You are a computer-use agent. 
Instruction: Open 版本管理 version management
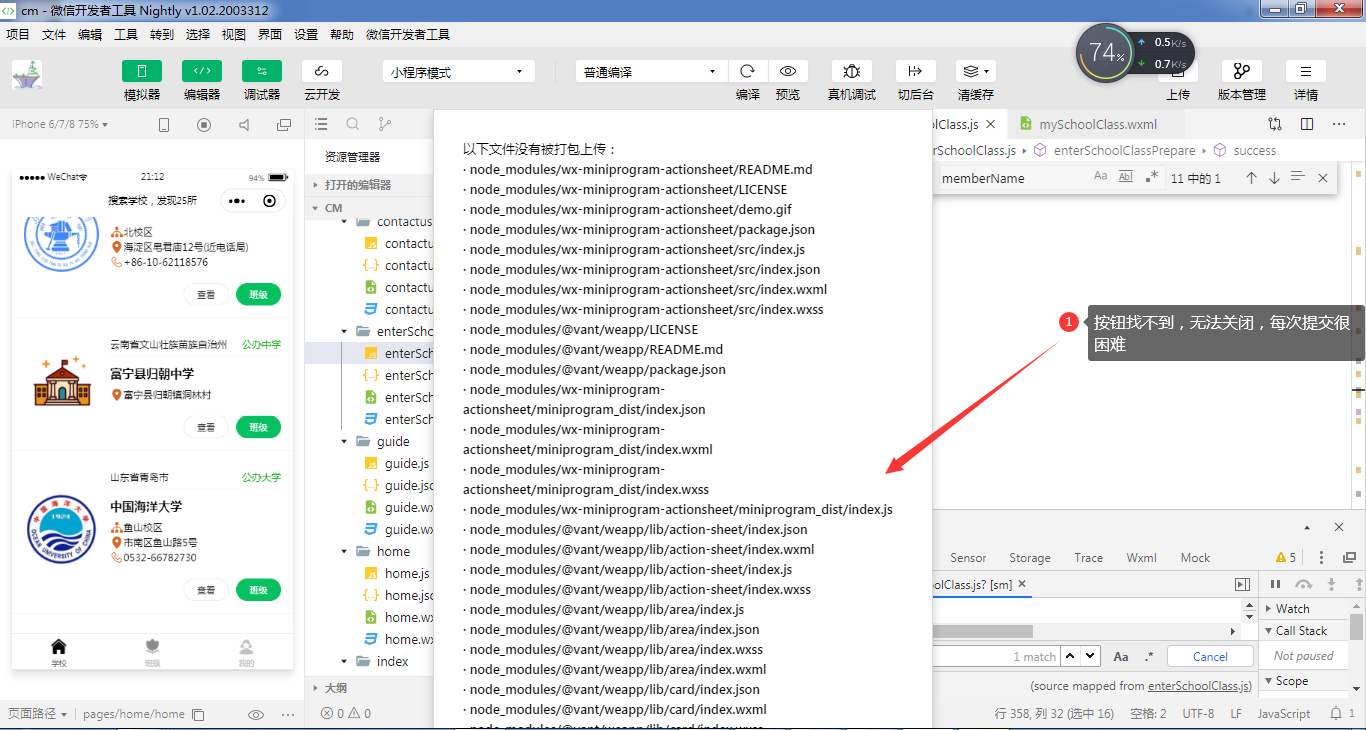coord(1242,71)
